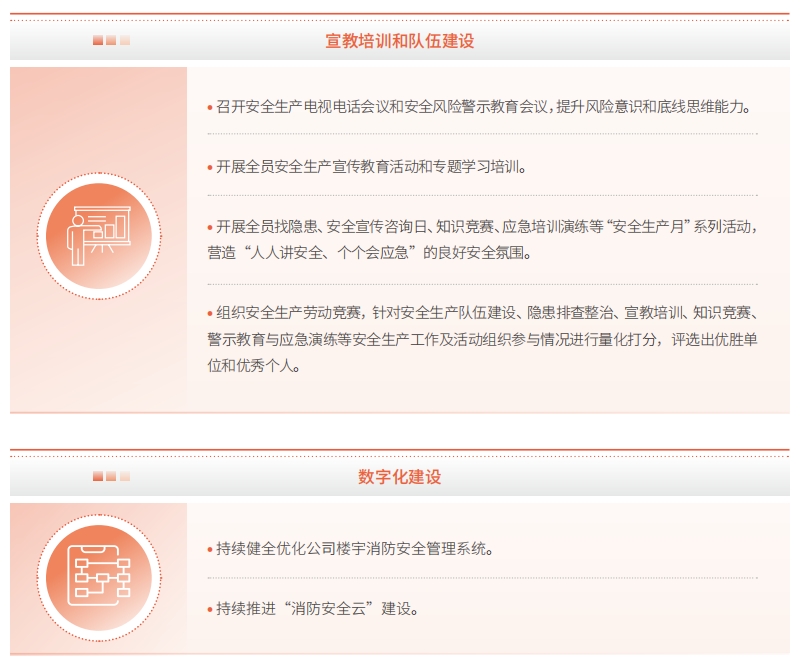This screenshot has height=665, width=800.
Task: Click the quoted phrase "消防安全云"
Action: [x=326, y=608]
